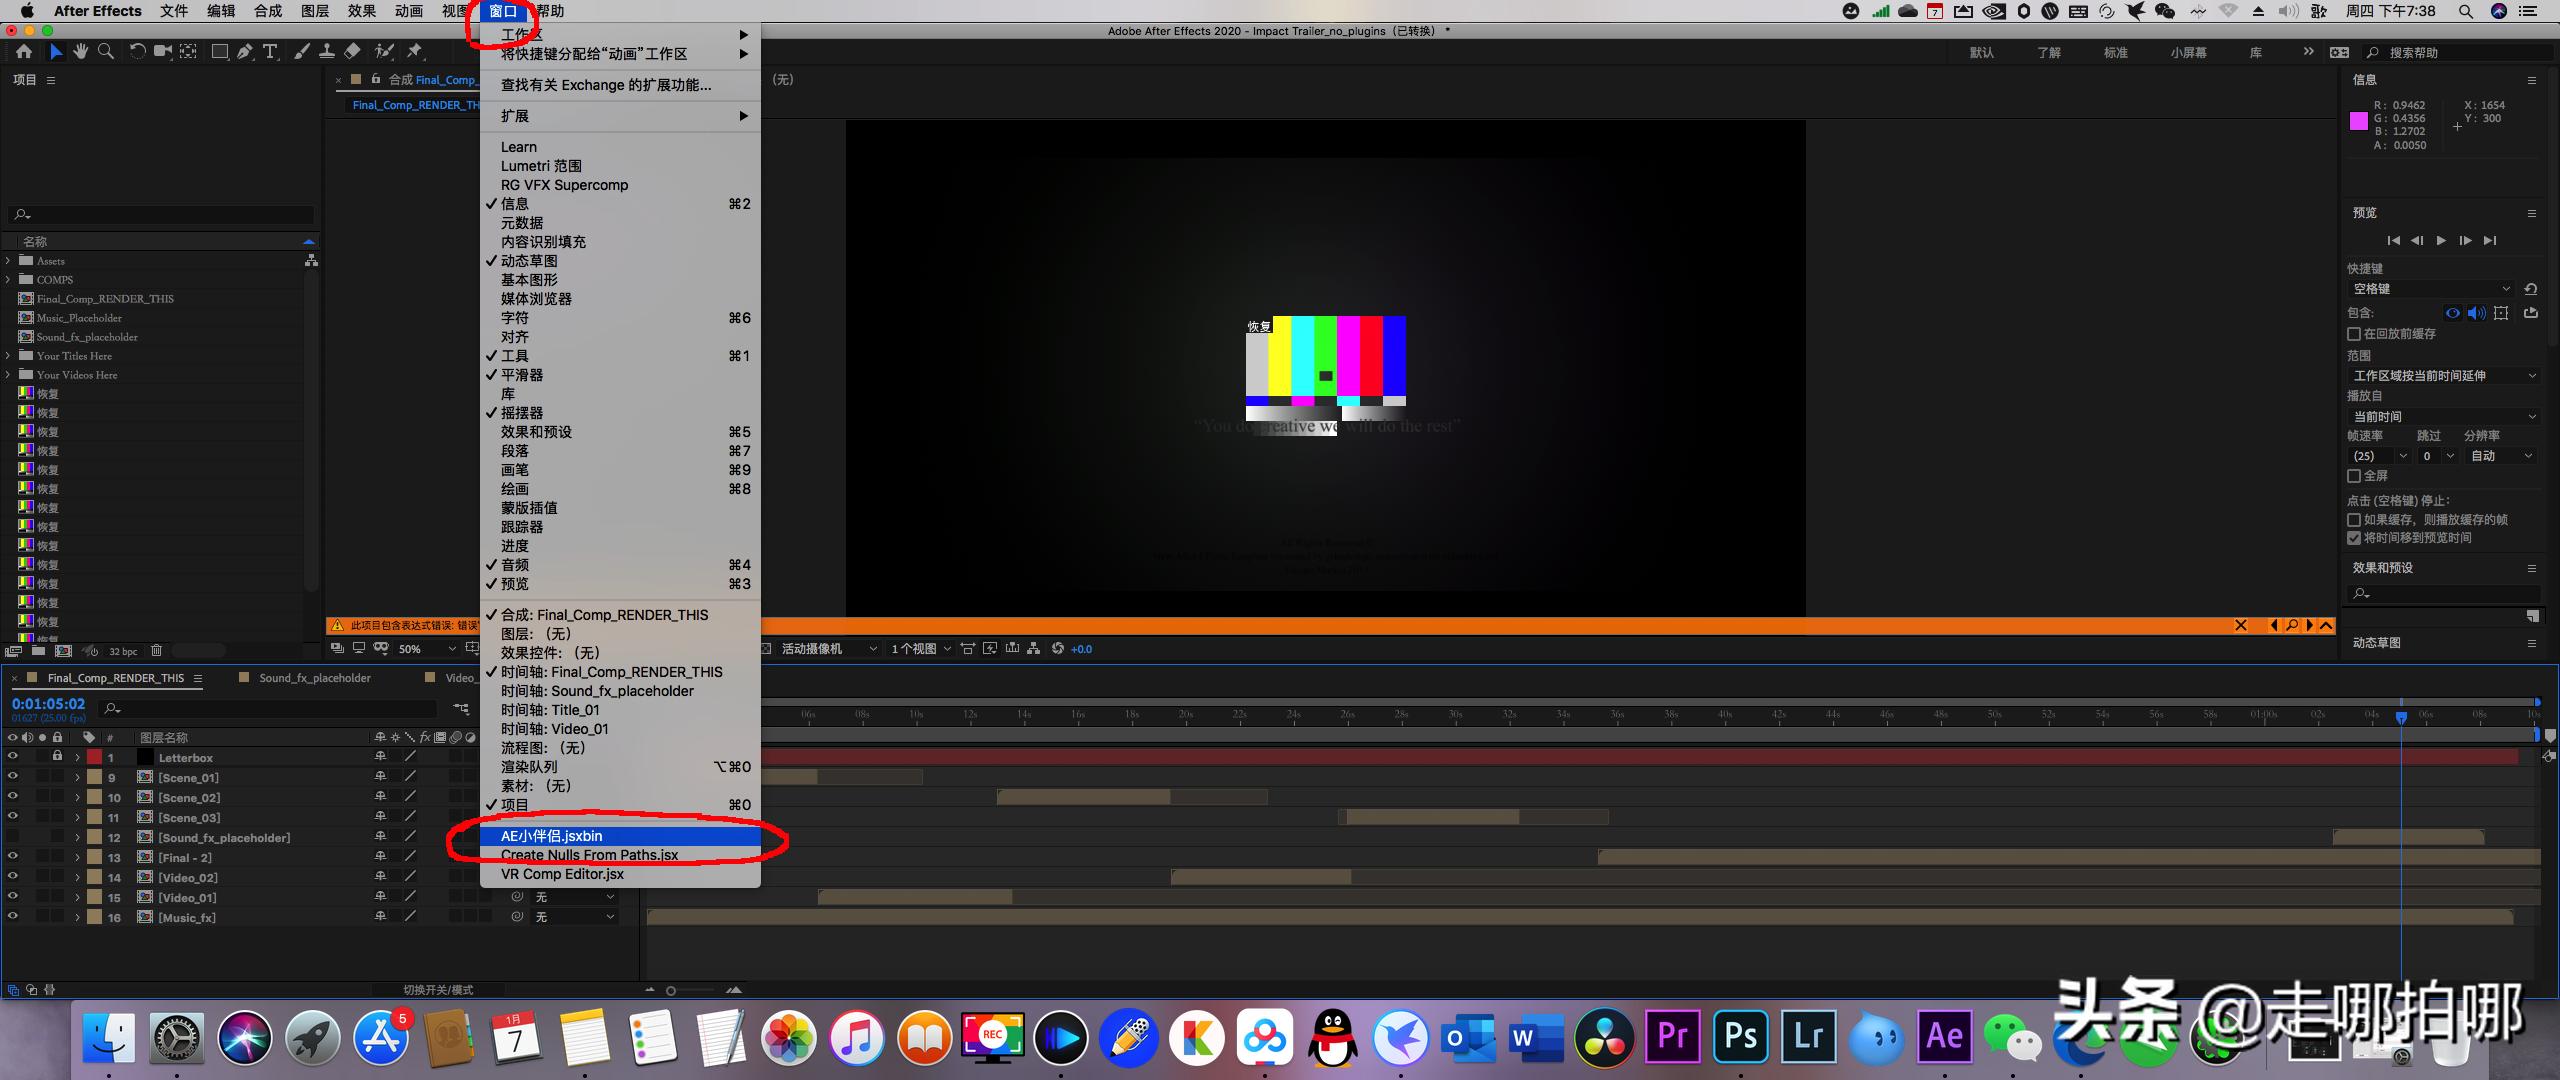Enable 在回放前缓存 checkbox
2560x1080 pixels.
click(x=2354, y=334)
